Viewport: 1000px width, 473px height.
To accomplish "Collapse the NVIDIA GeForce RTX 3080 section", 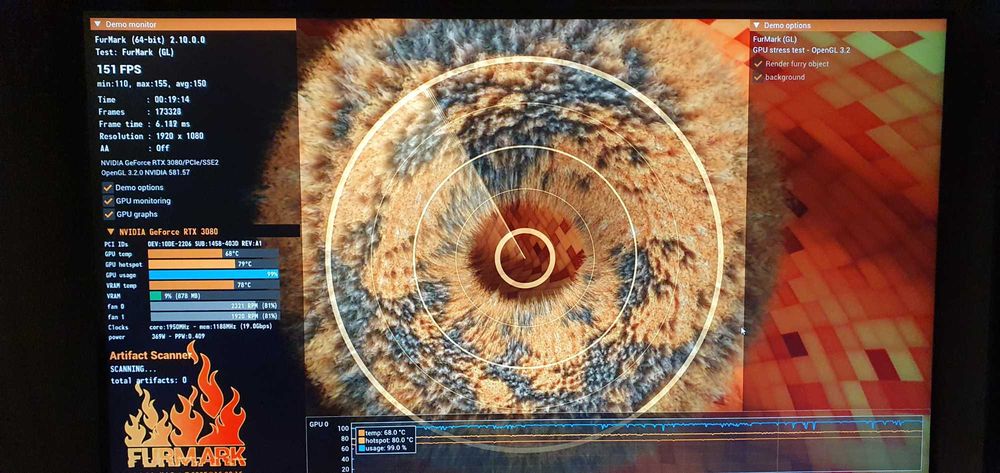I will (111, 232).
